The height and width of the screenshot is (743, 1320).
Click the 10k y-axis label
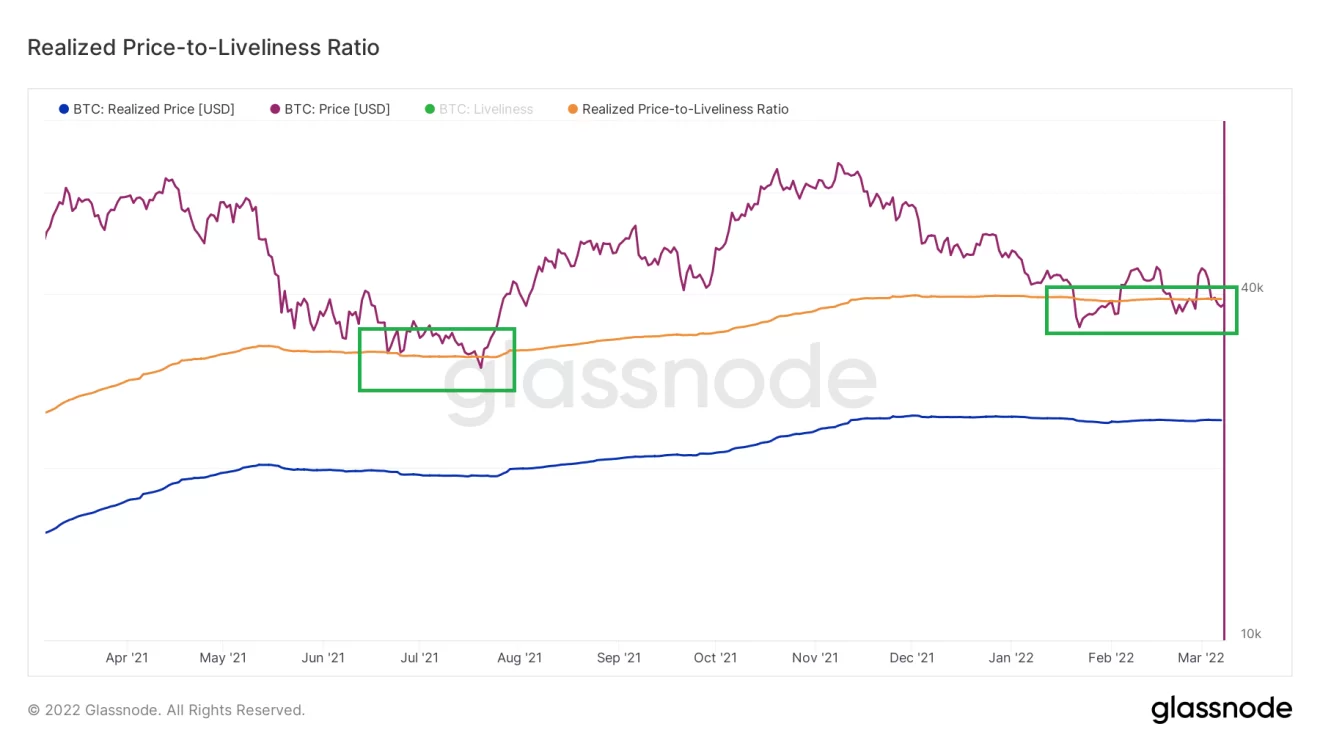click(1251, 634)
